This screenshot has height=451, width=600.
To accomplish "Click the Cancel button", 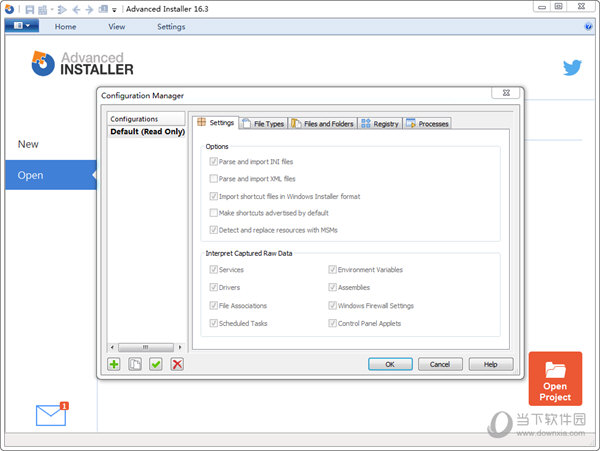I will (440, 364).
